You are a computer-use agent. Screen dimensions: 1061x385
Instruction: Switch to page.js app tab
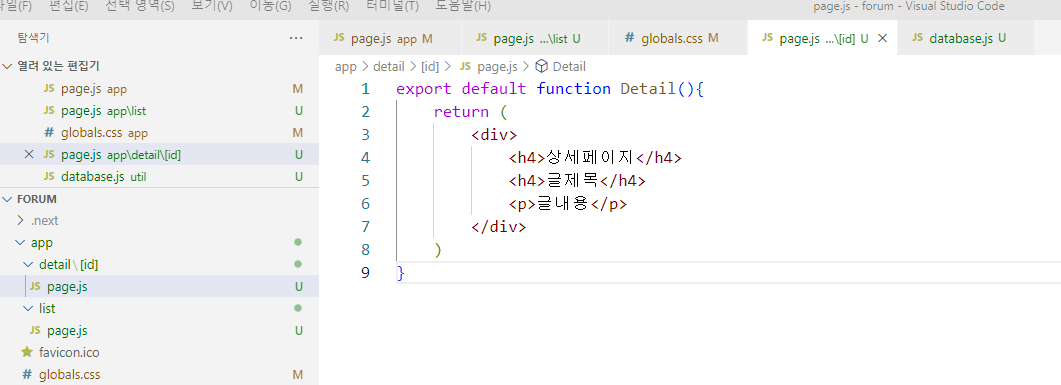(x=390, y=39)
